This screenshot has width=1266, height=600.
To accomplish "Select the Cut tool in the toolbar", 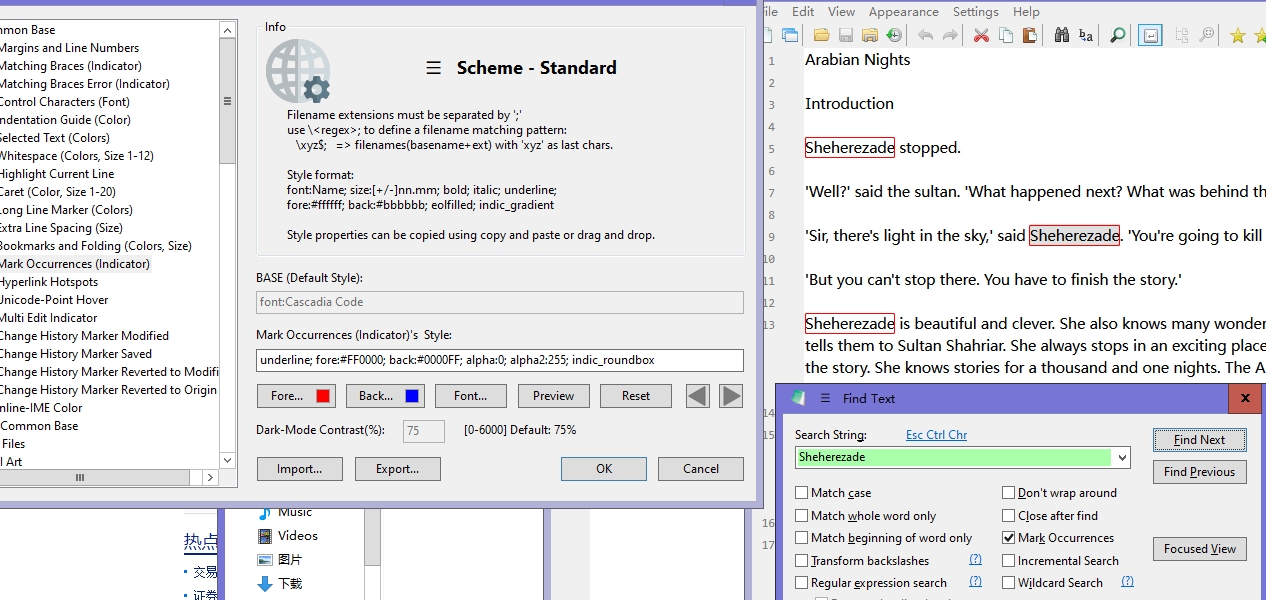I will [982, 34].
